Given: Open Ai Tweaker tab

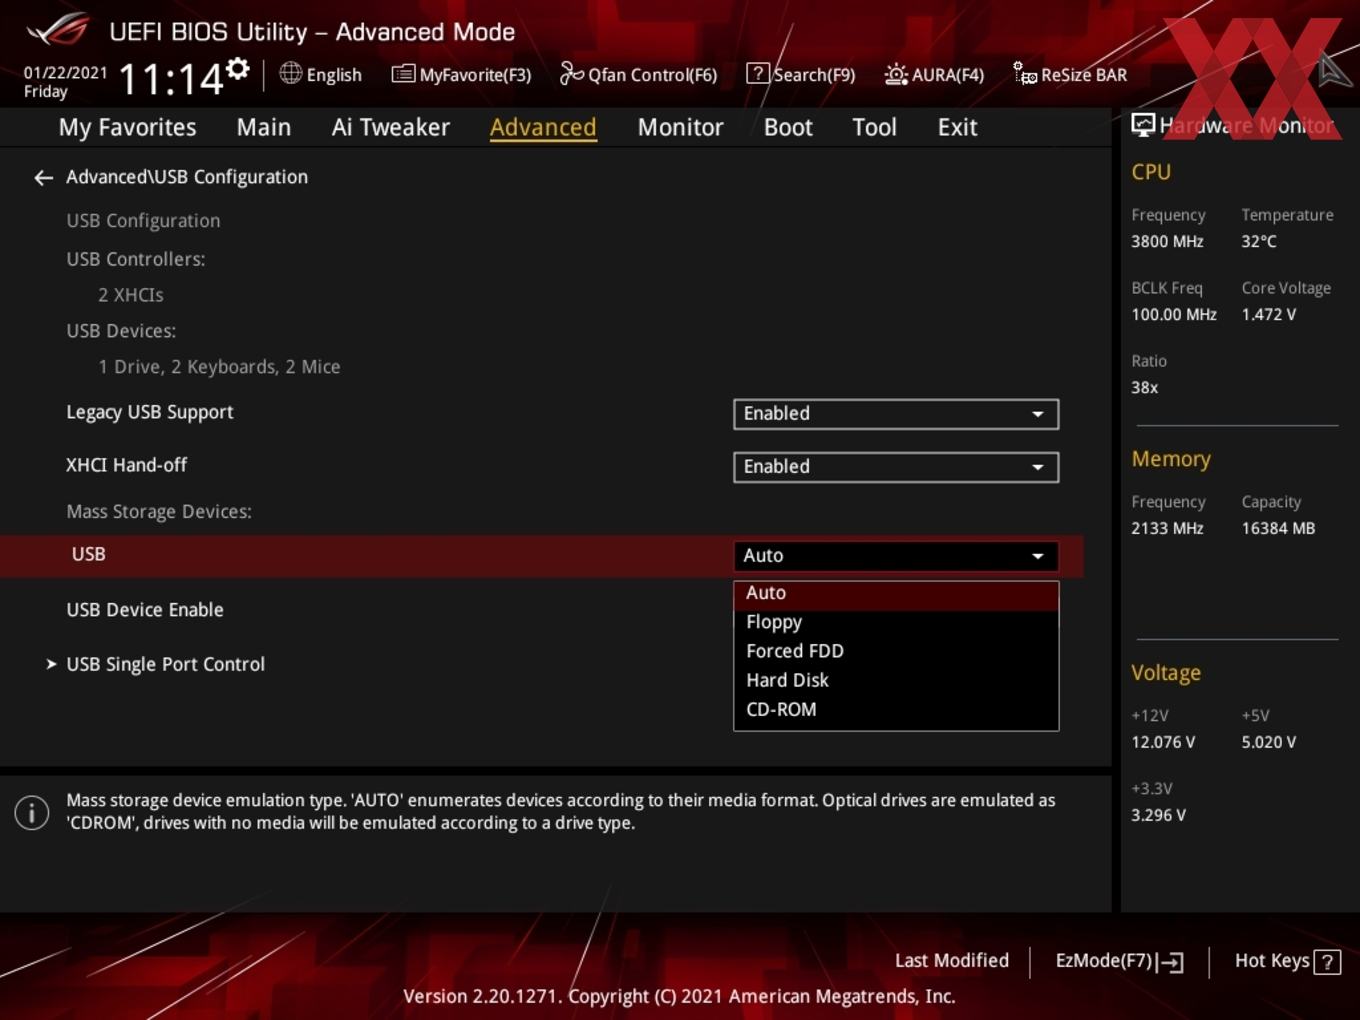Looking at the screenshot, I should click(x=391, y=127).
